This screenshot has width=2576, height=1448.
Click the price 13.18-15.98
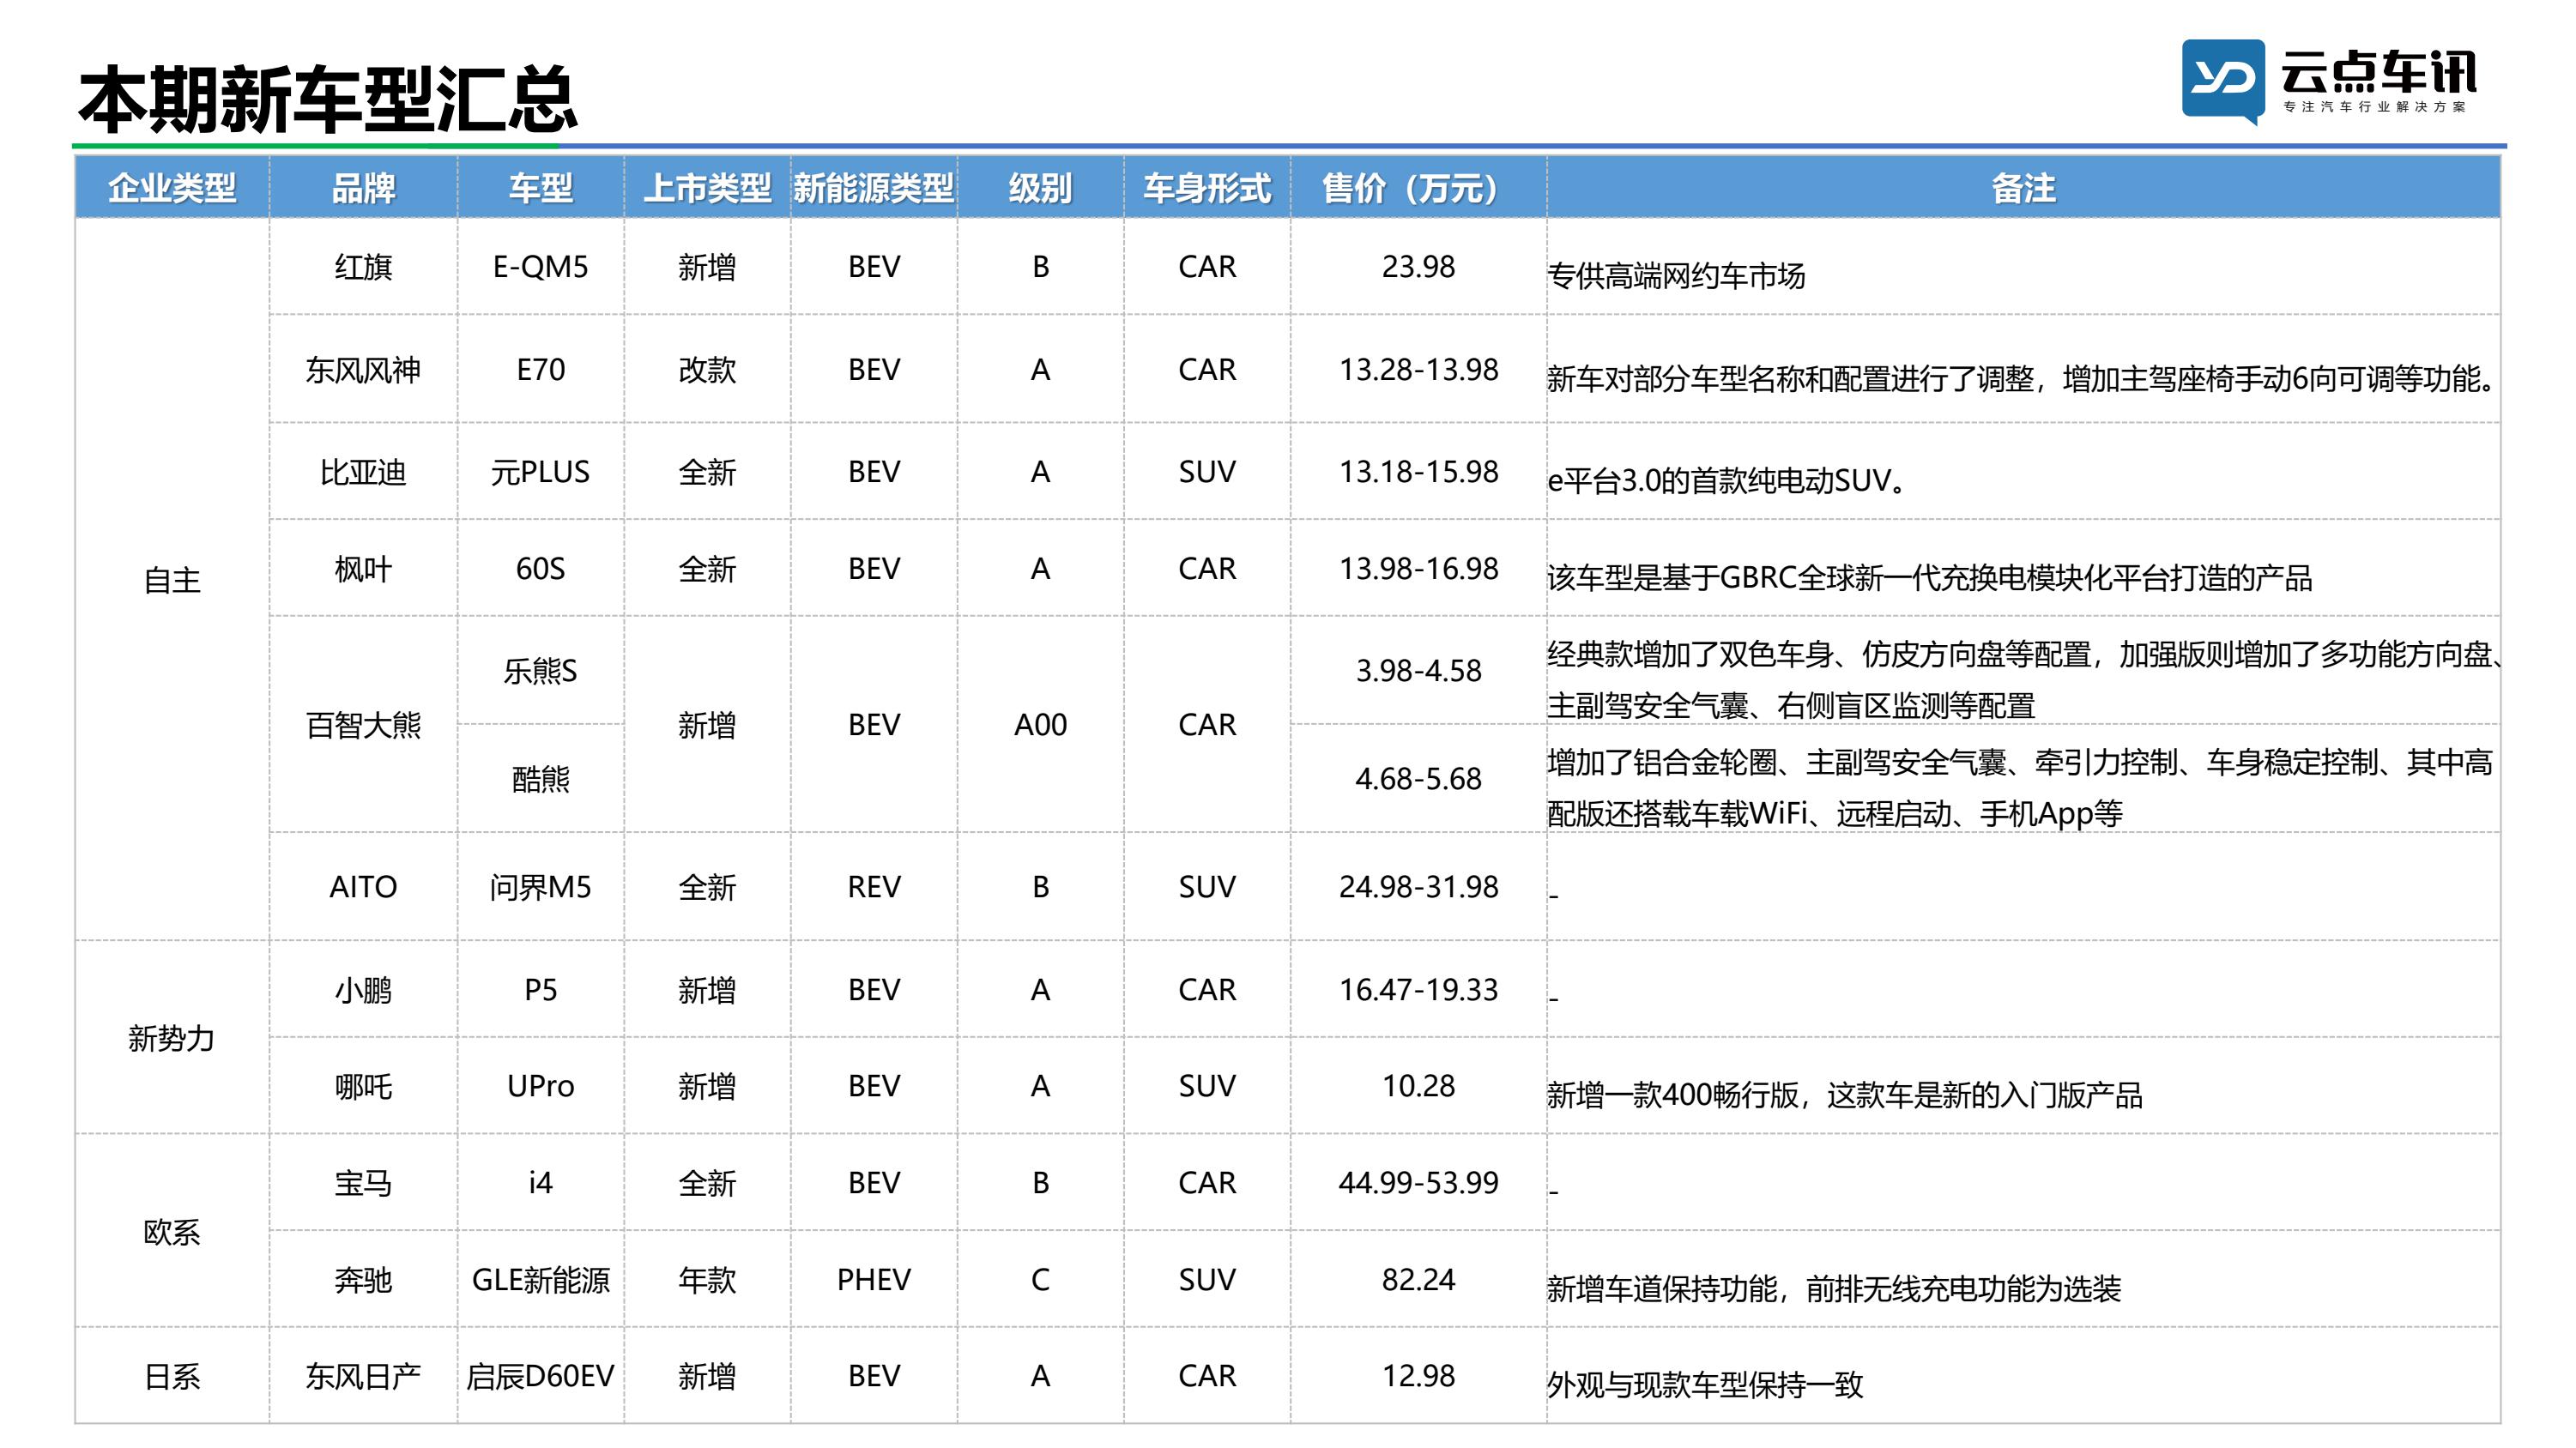[1418, 472]
